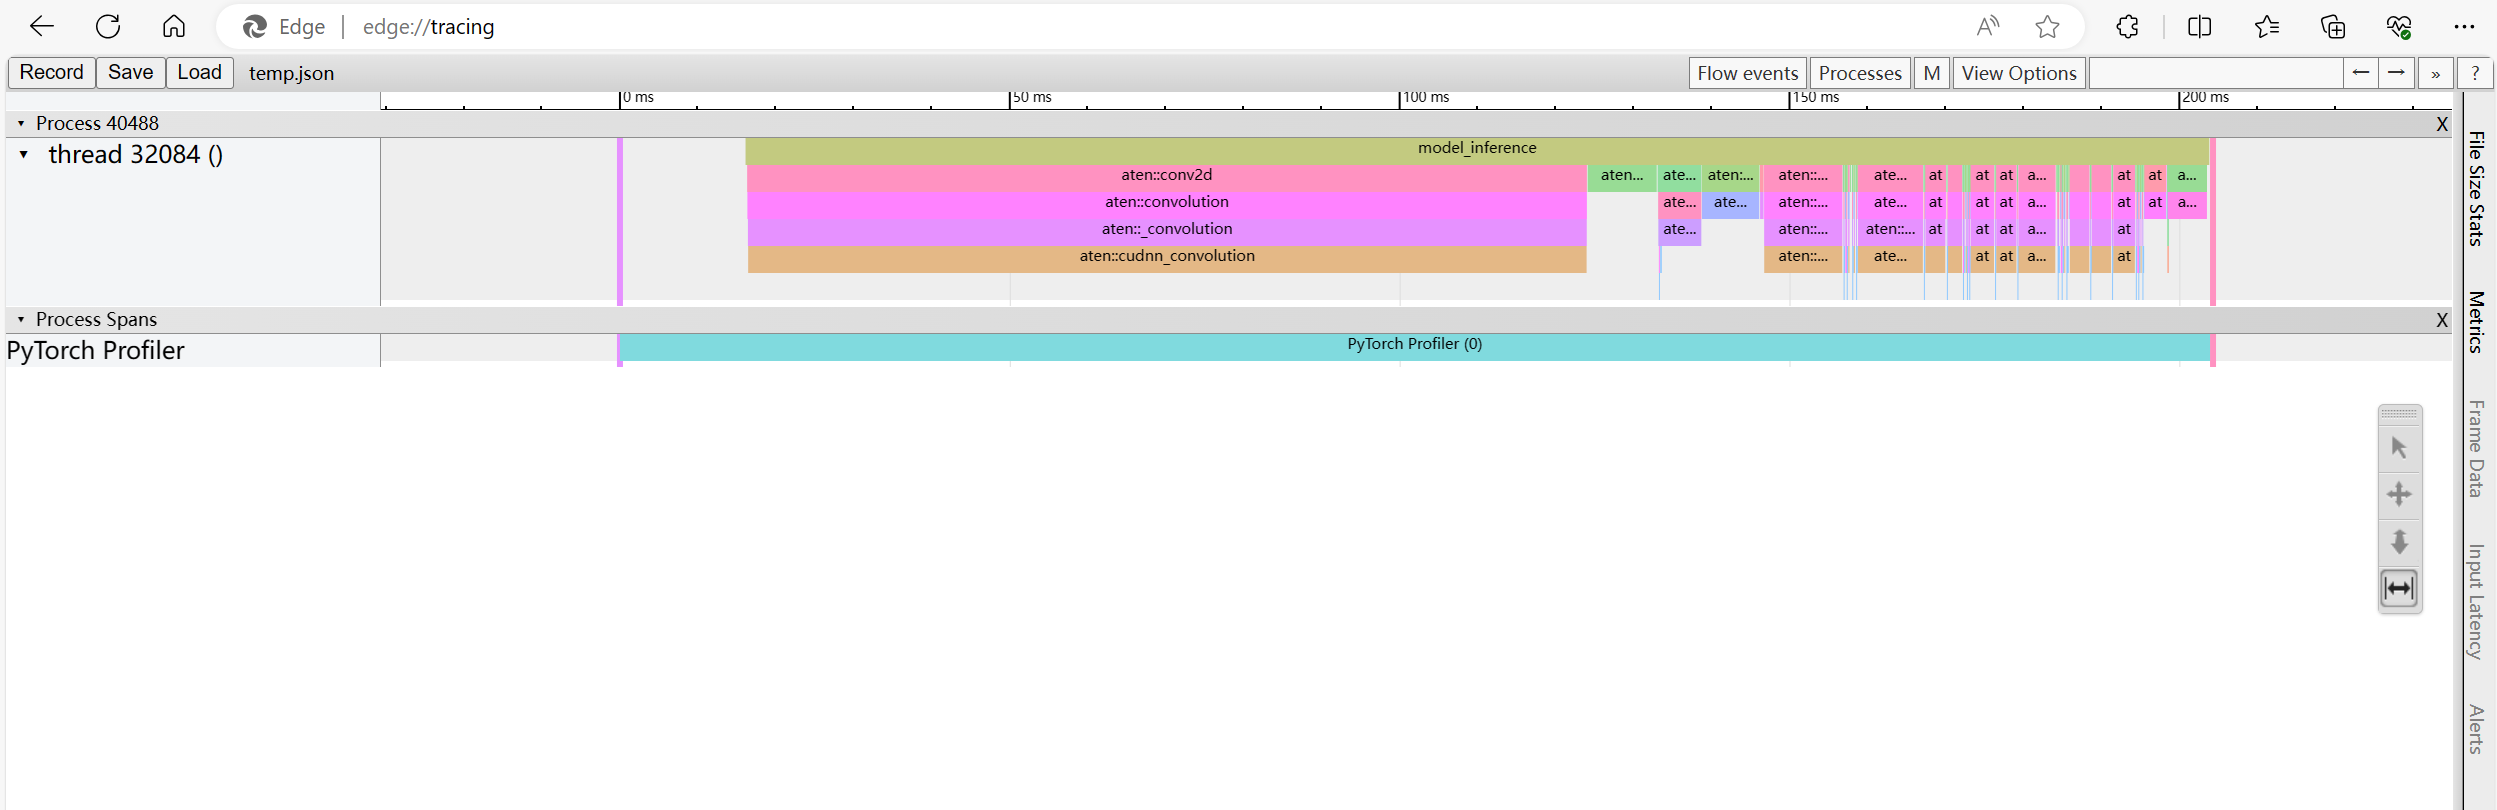The height and width of the screenshot is (810, 2497).
Task: Open browser Extensions puzzle icon
Action: pos(2128,27)
